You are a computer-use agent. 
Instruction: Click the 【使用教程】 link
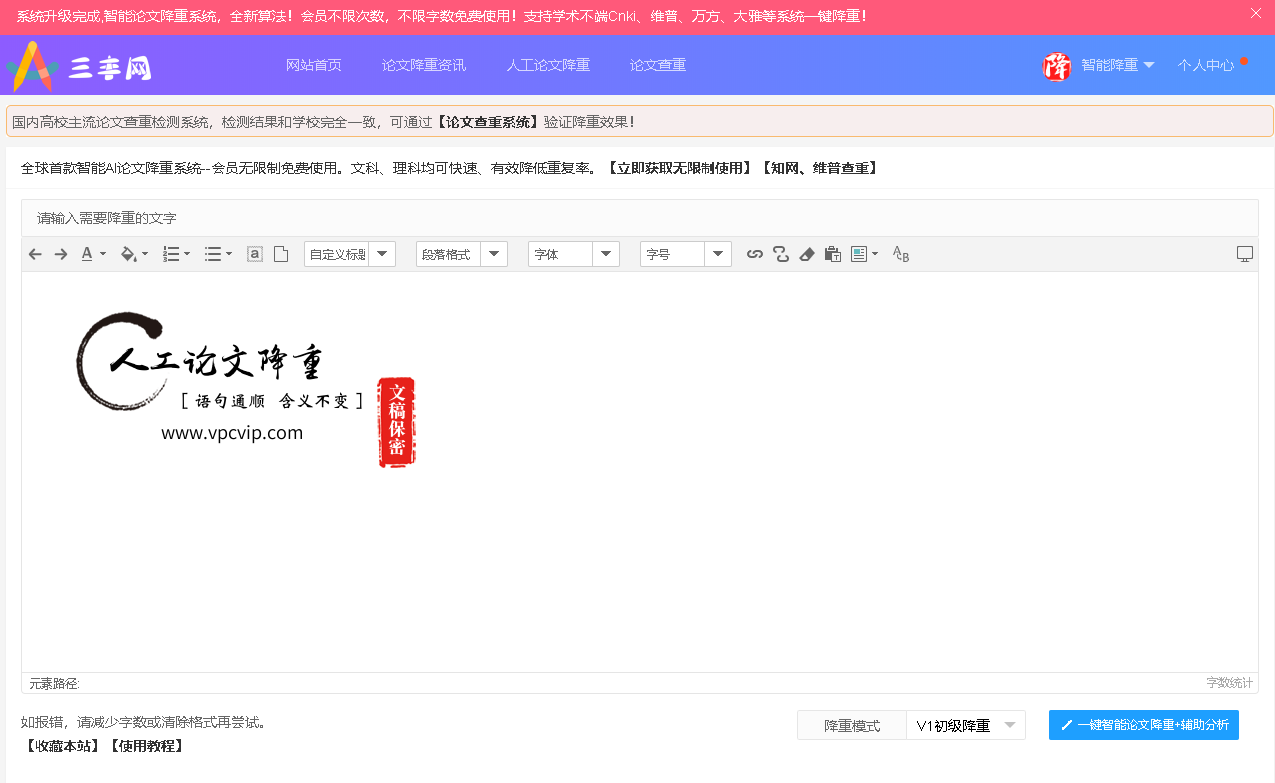click(147, 746)
